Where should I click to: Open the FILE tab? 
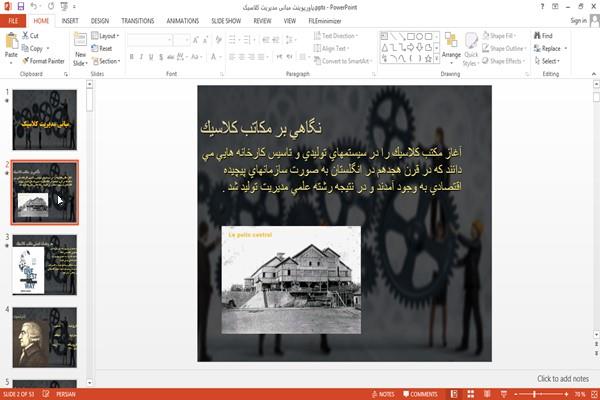click(x=13, y=21)
